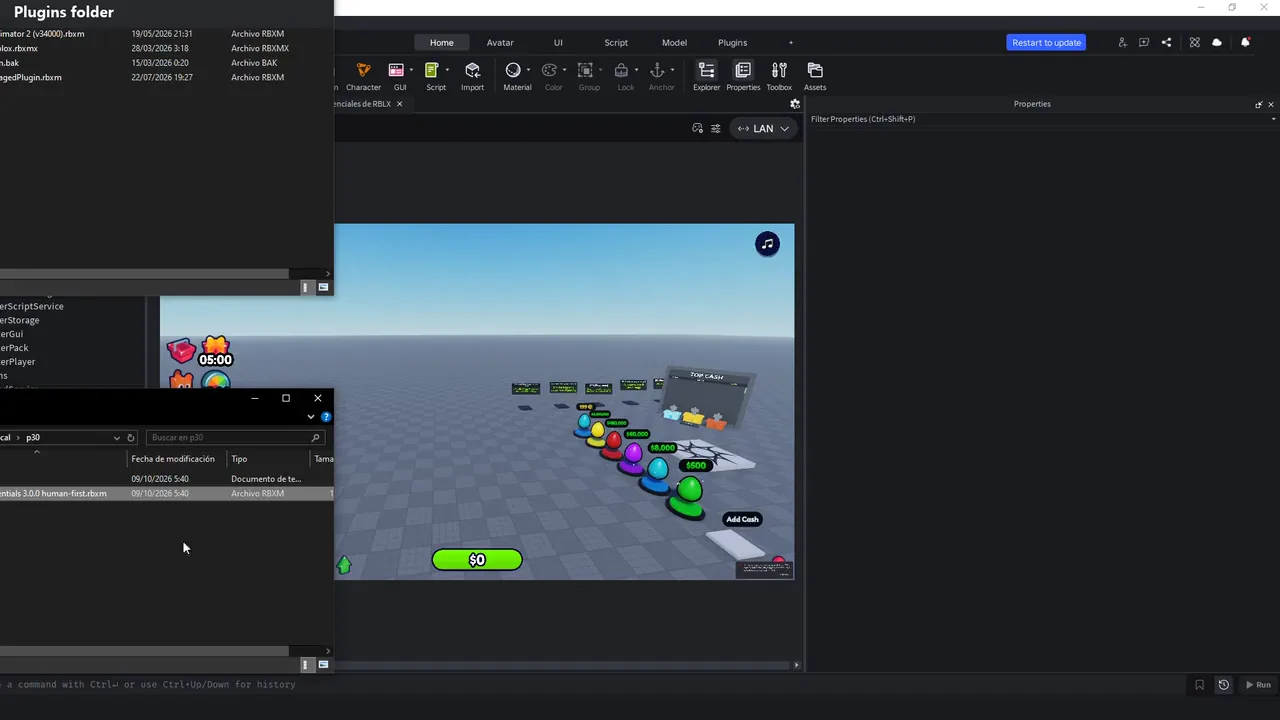The width and height of the screenshot is (1280, 720).
Task: Select the human-first.rbxm file row
Action: (166, 493)
